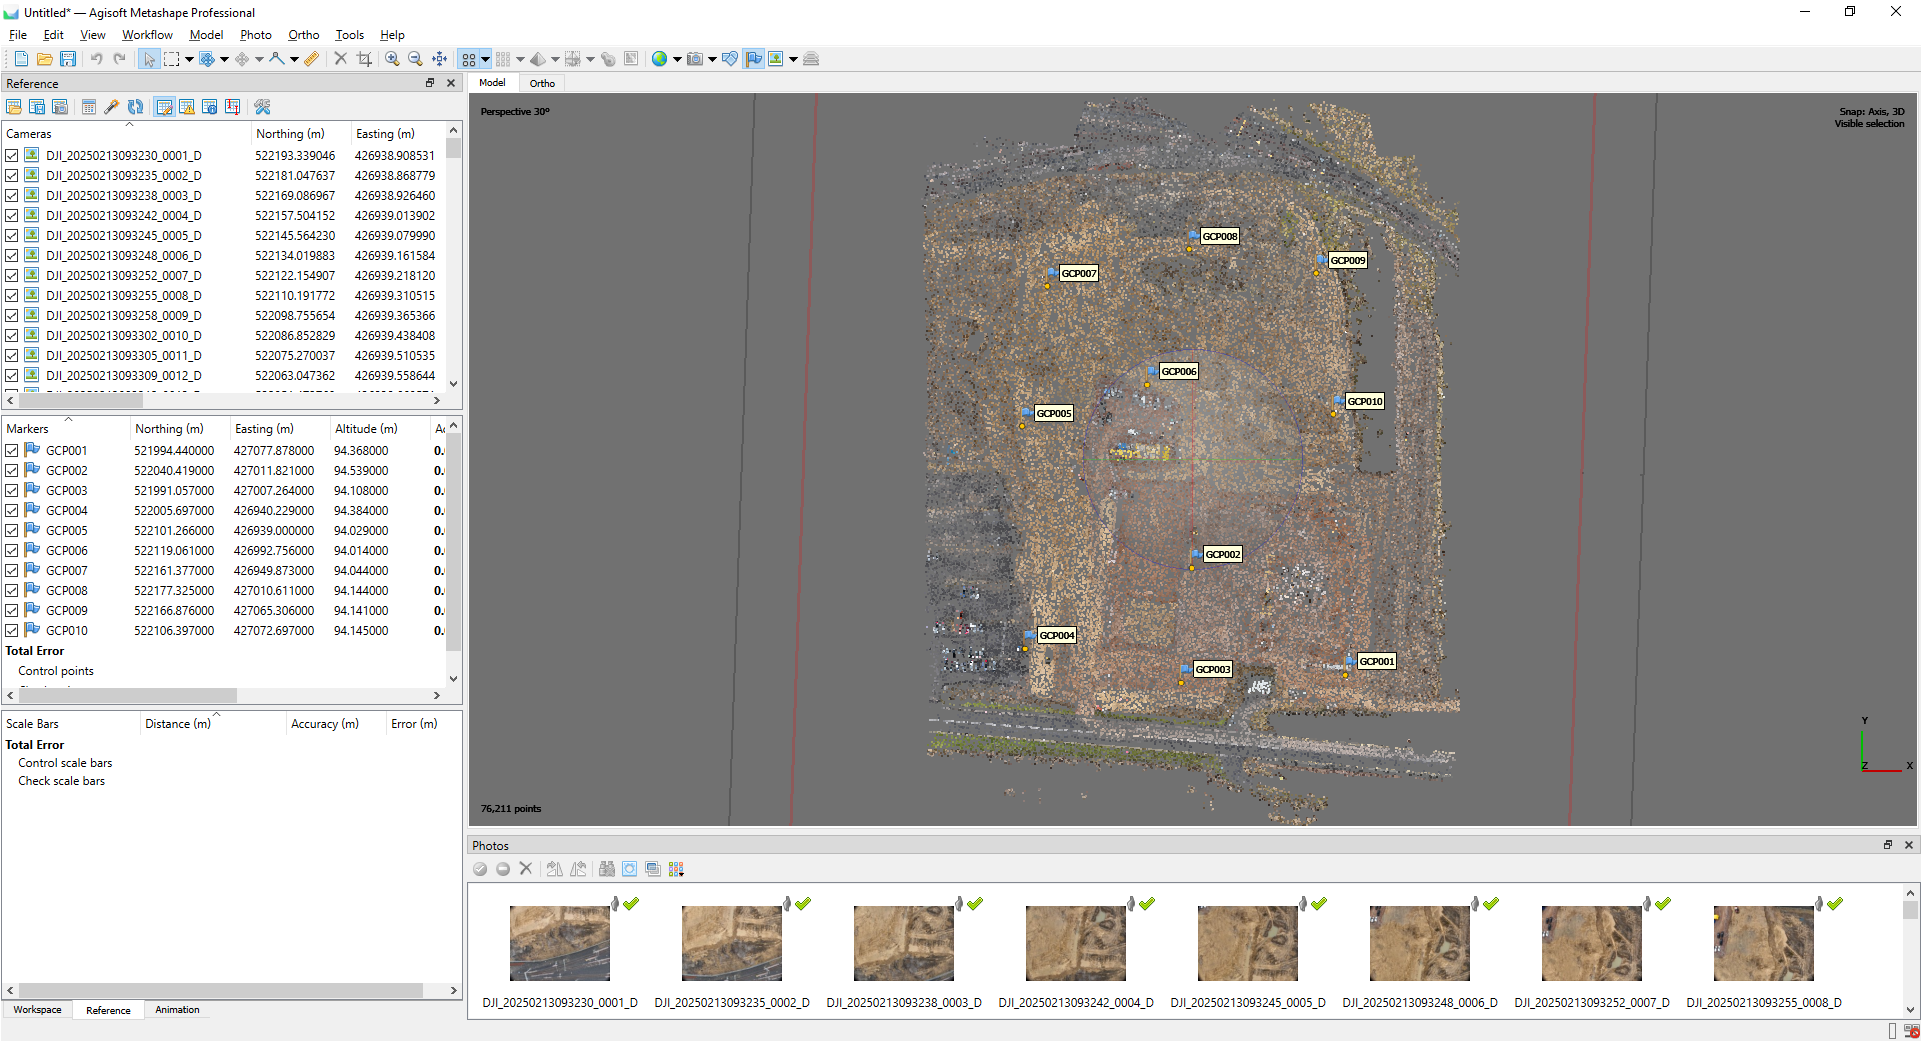Screen dimensions: 1922x1042
Task: Activate the Rectangle selection tool
Action: pyautogui.click(x=172, y=59)
